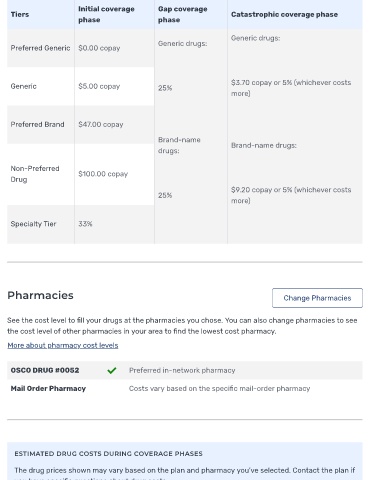Open More about pharmacy cost levels link
The height and width of the screenshot is (480, 370).
(x=63, y=345)
